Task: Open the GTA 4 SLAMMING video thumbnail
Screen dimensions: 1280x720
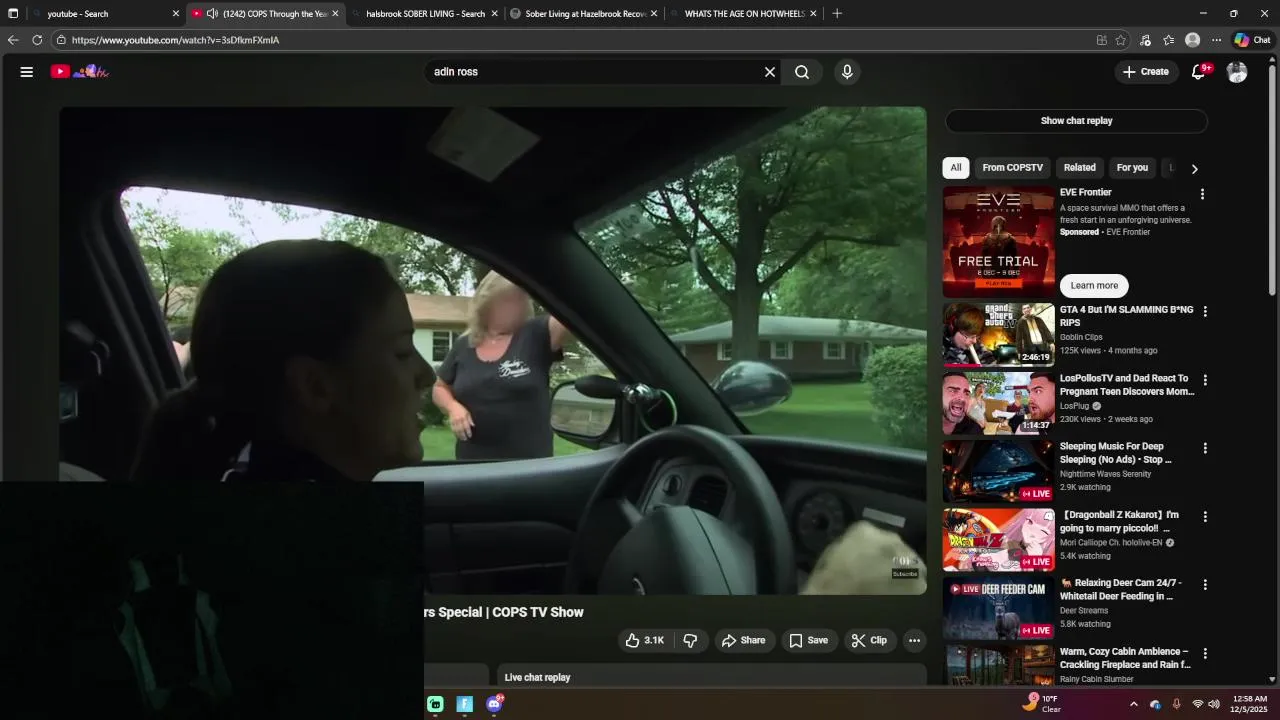Action: click(998, 335)
